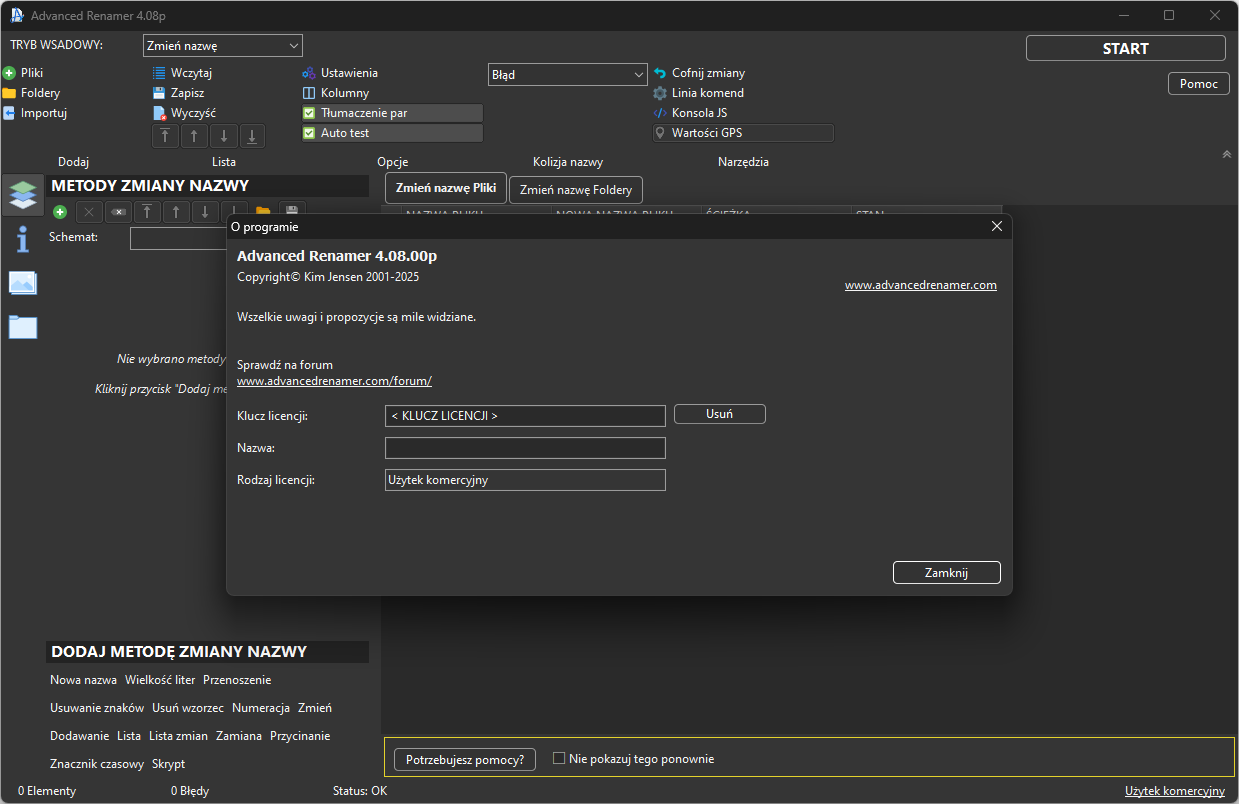Viewport: 1239px width, 804px height.
Task: Open the advancedrenamer.com/forum/ link
Action: coord(334,381)
